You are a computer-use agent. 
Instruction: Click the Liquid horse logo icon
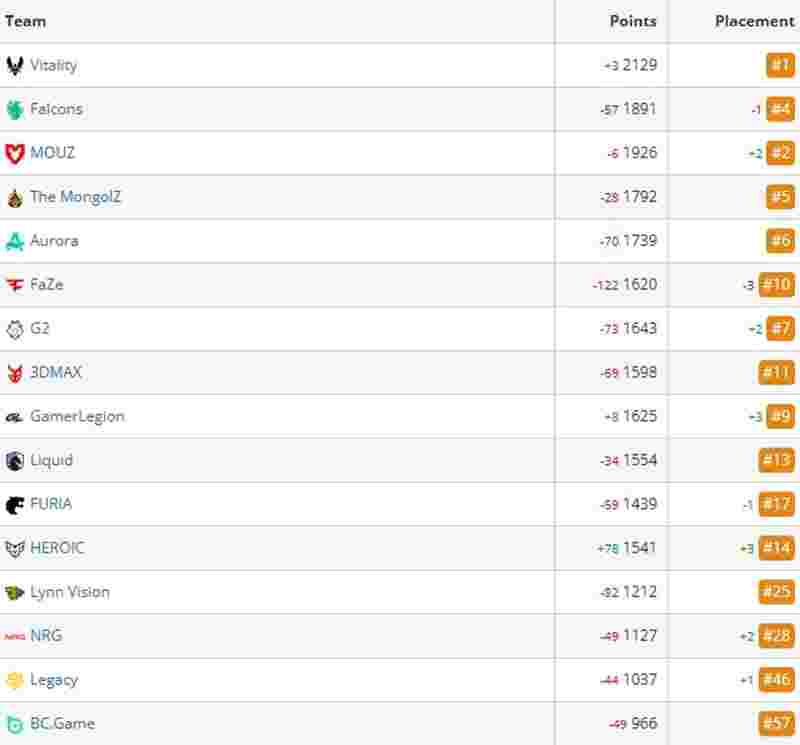point(15,461)
